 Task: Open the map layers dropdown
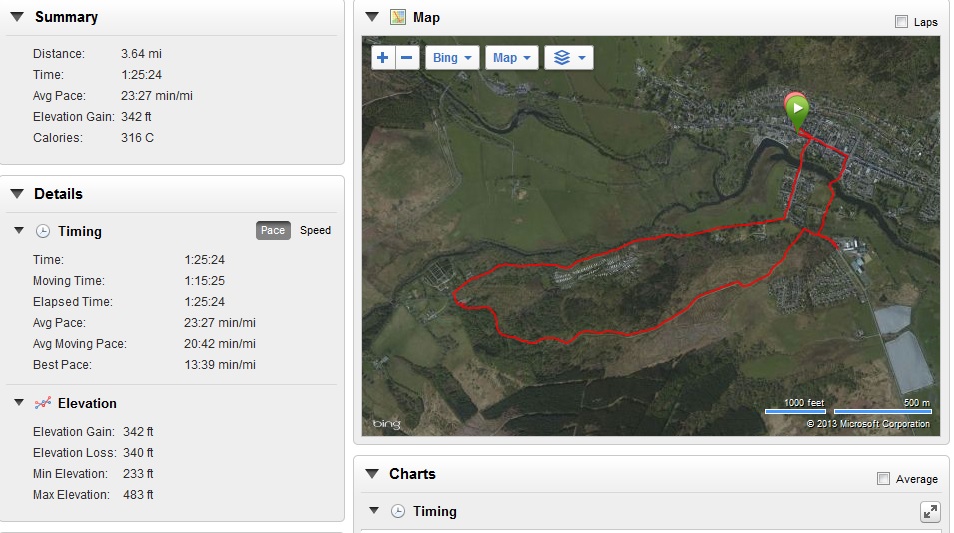[x=568, y=58]
